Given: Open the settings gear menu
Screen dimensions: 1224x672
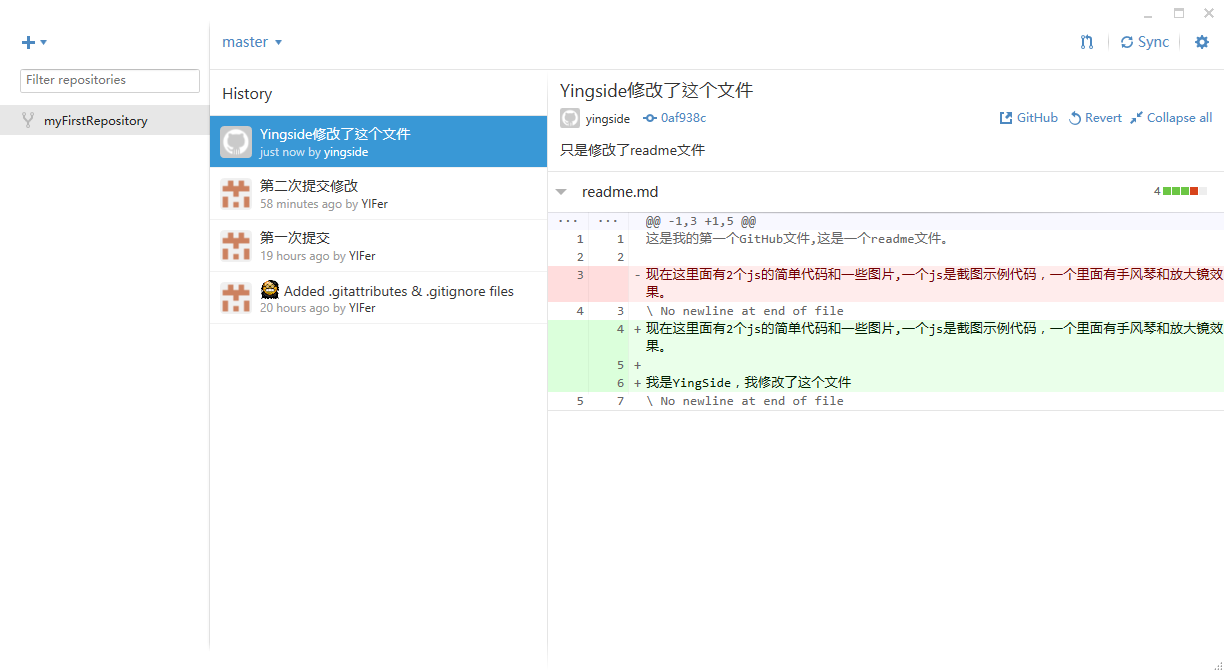Looking at the screenshot, I should (x=1202, y=42).
